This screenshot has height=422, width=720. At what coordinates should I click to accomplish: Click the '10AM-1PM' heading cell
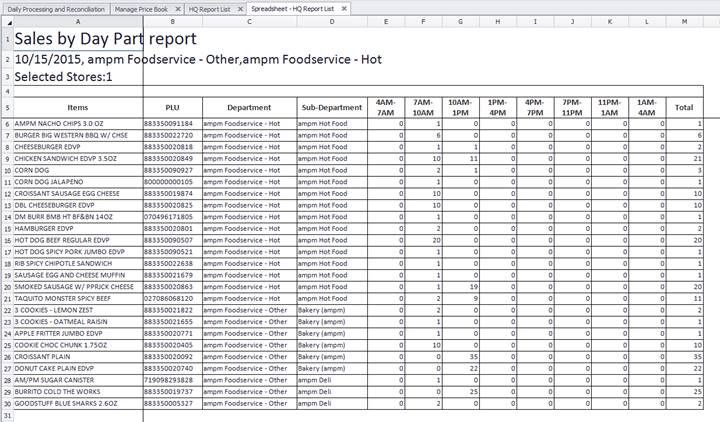460,107
